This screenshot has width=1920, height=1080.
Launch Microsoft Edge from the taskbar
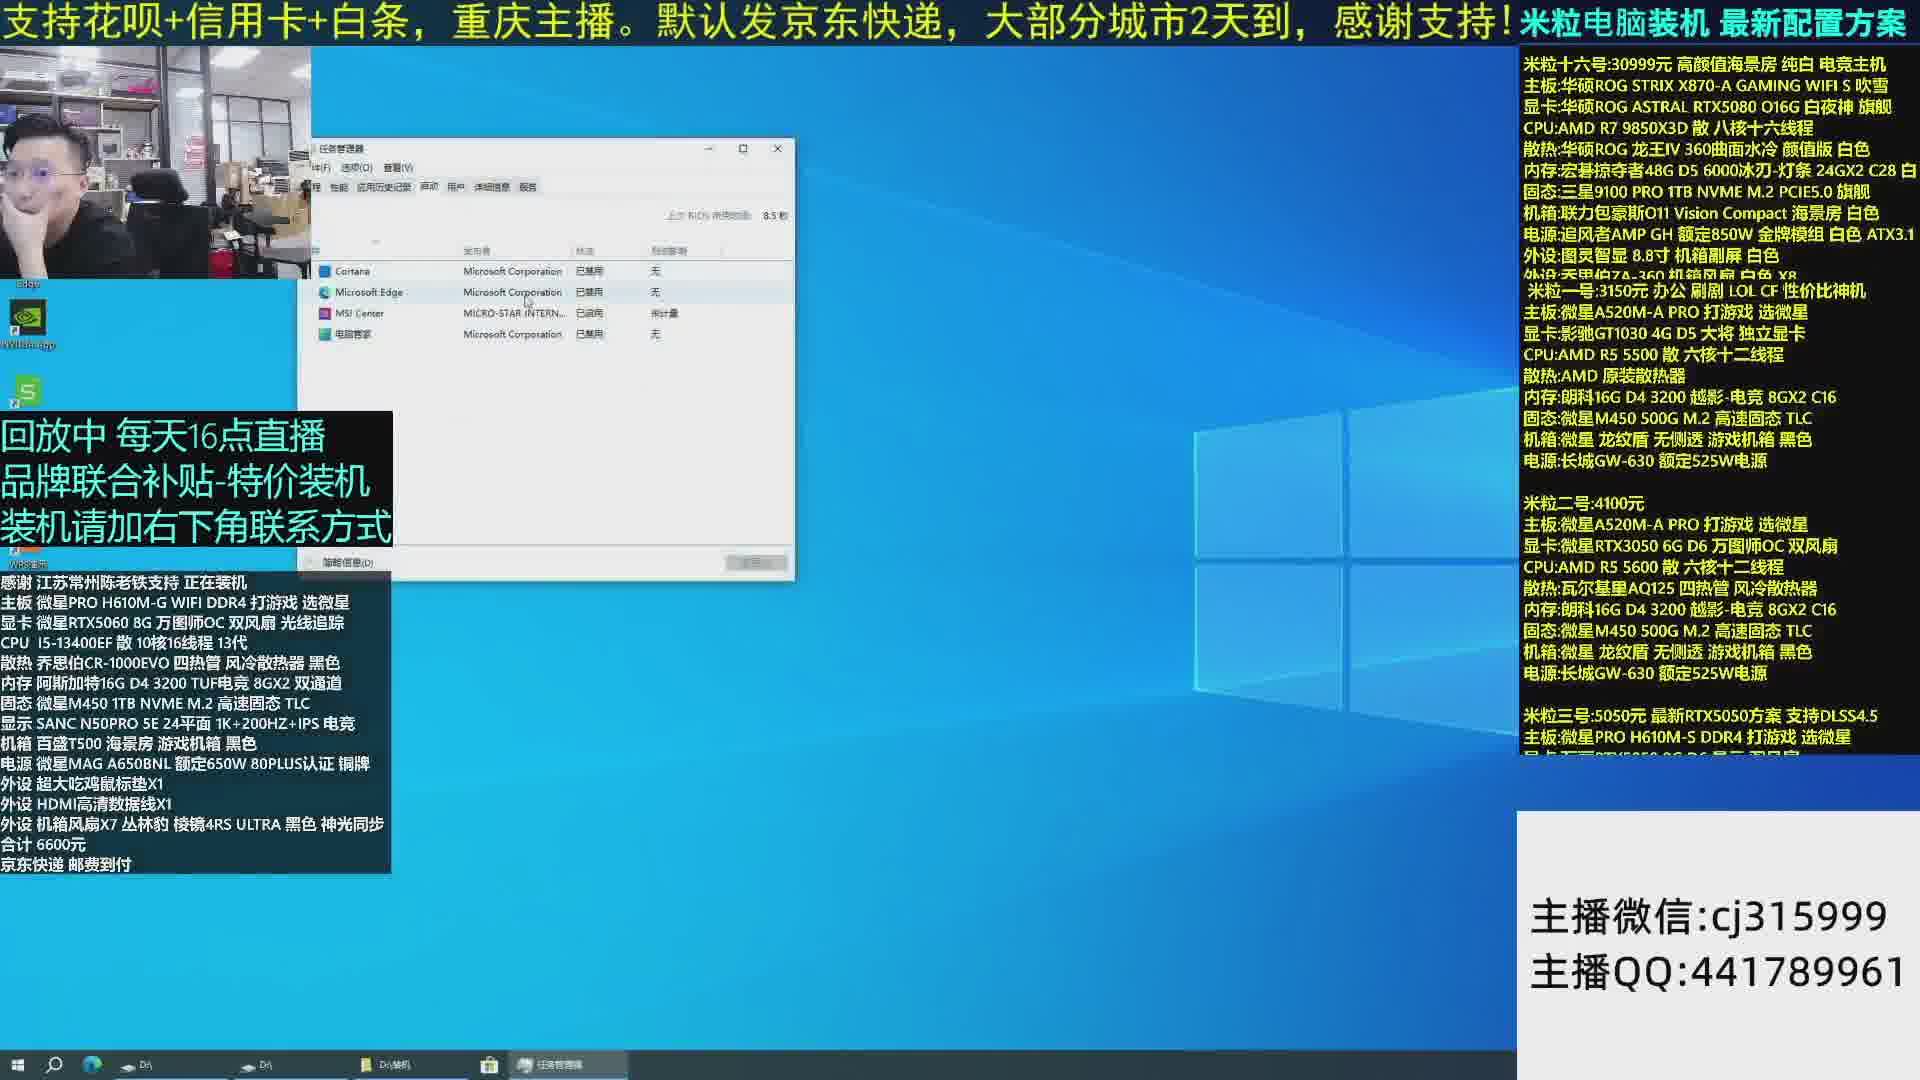[x=92, y=1065]
